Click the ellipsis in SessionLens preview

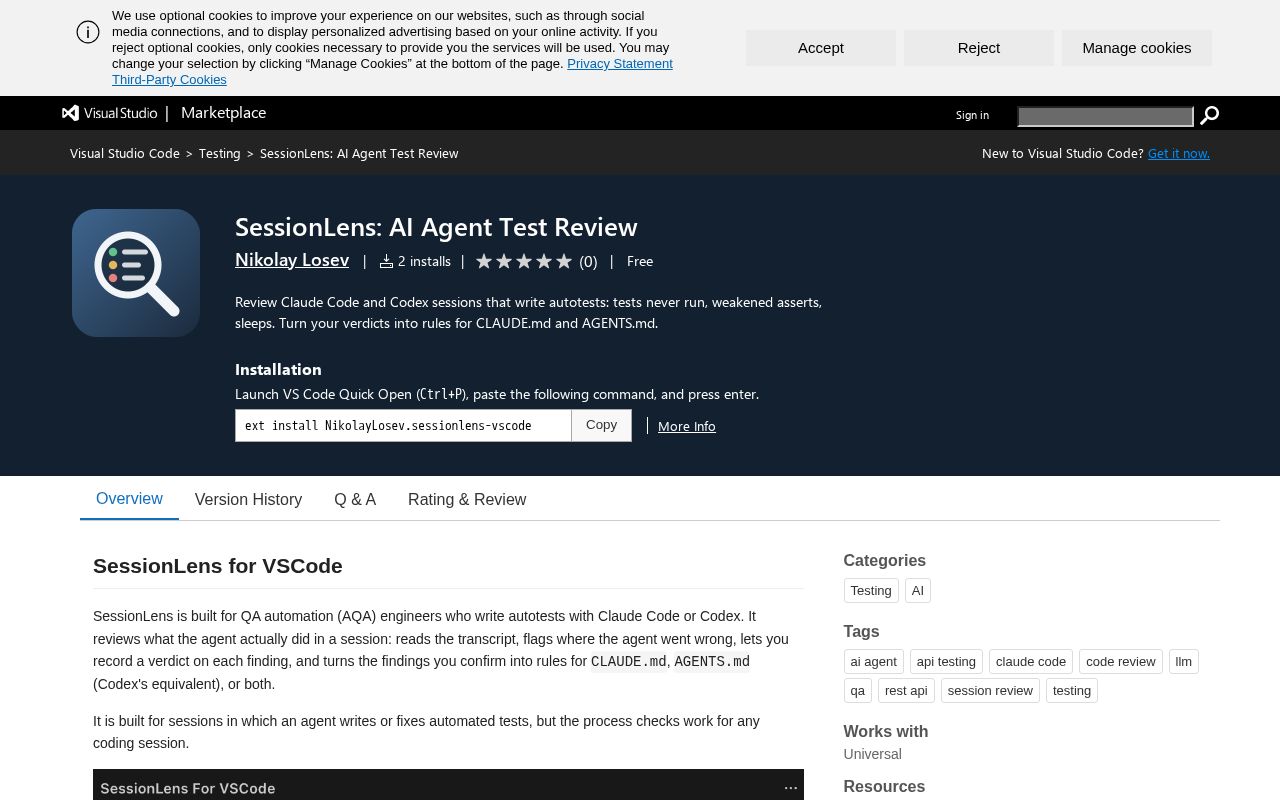tap(791, 788)
